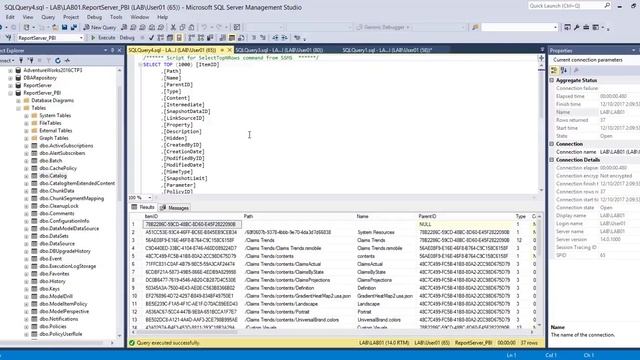Toggle Results to Grid icon
The image size is (640, 360).
(231, 38)
